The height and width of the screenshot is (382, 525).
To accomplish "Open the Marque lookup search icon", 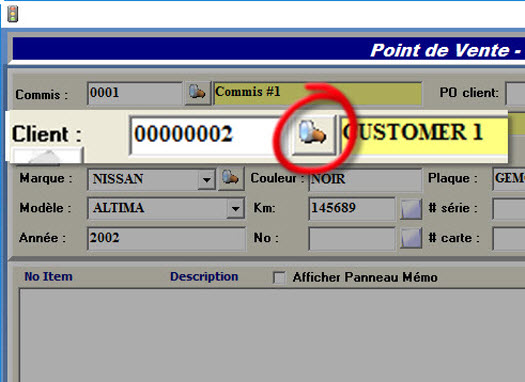I will (231, 178).
